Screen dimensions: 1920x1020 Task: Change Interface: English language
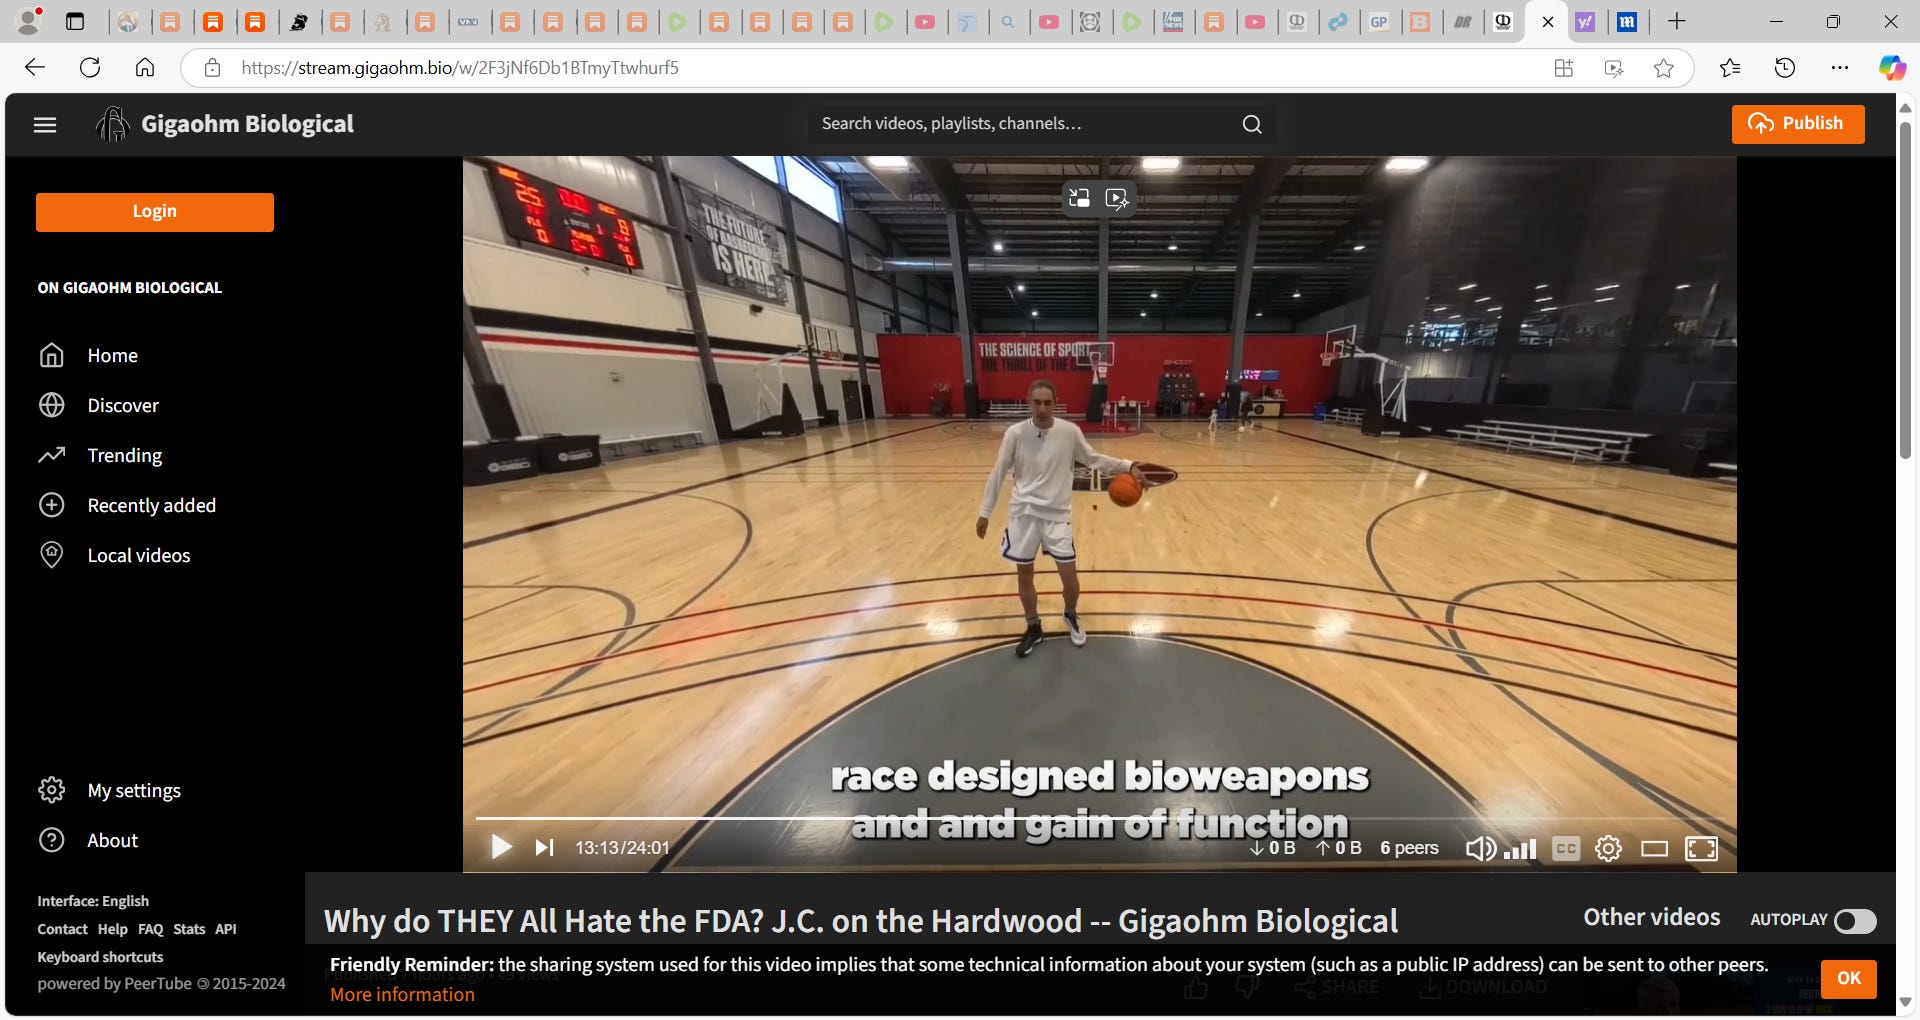pos(93,901)
